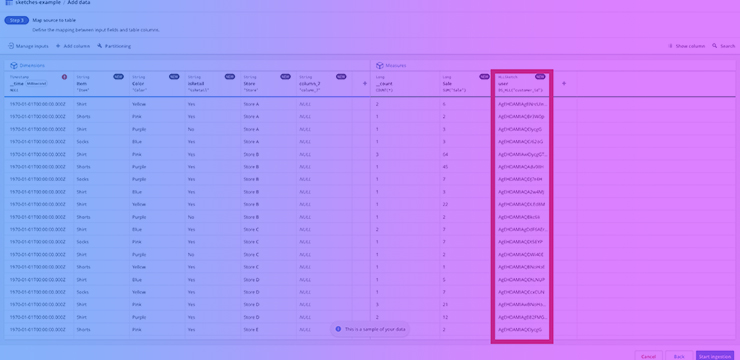Open the Manage inputs tool
Viewport: 740px width, 360px height.
(28, 46)
